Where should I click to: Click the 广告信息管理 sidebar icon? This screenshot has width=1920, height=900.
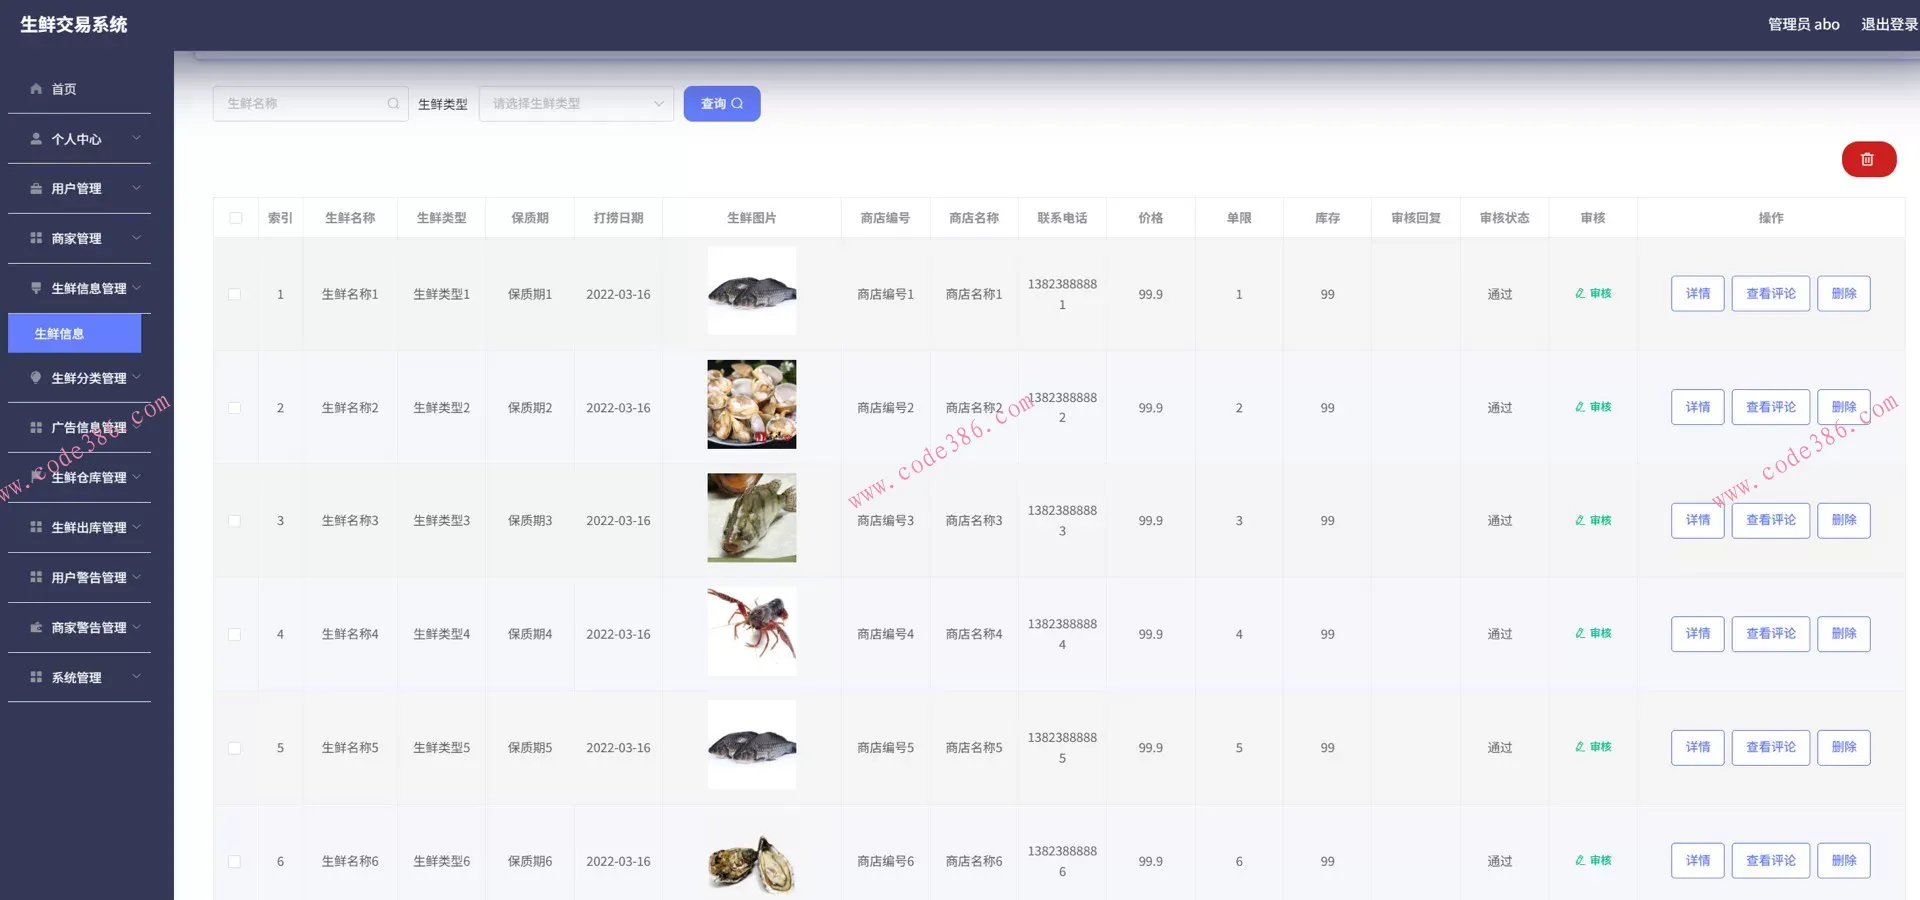[36, 427]
